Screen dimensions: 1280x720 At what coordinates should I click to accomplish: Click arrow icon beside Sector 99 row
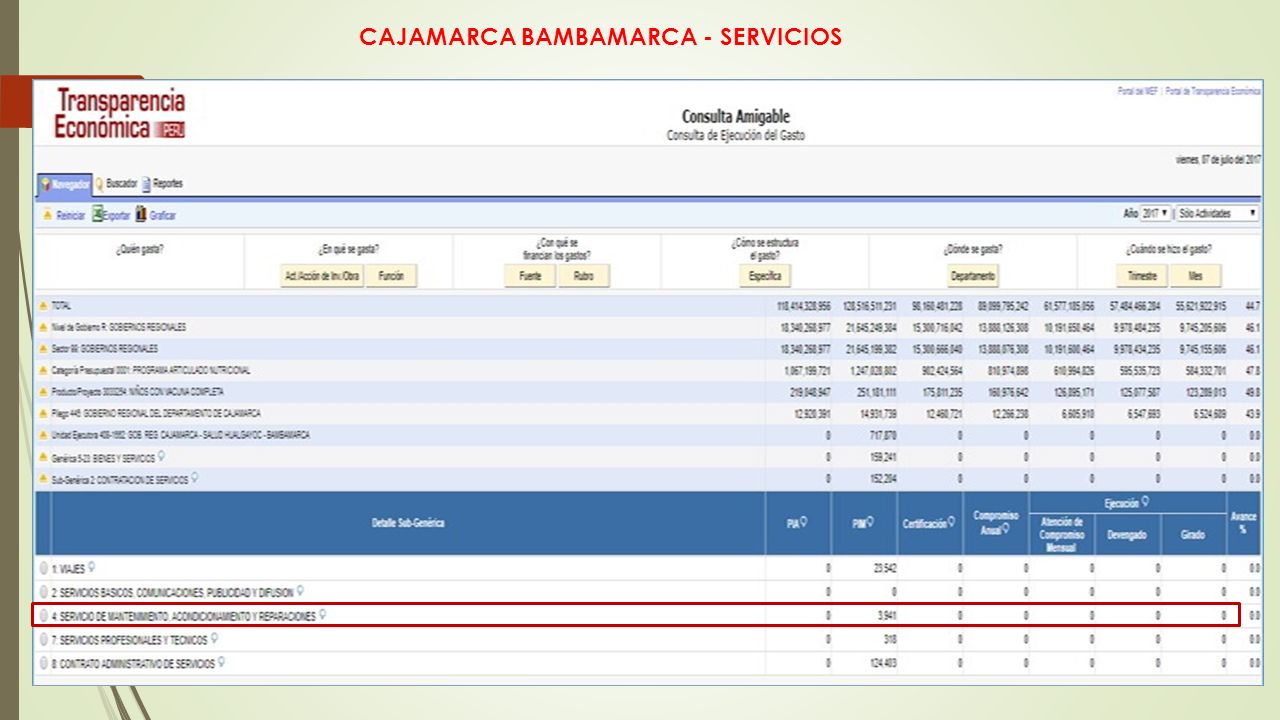(x=43, y=349)
